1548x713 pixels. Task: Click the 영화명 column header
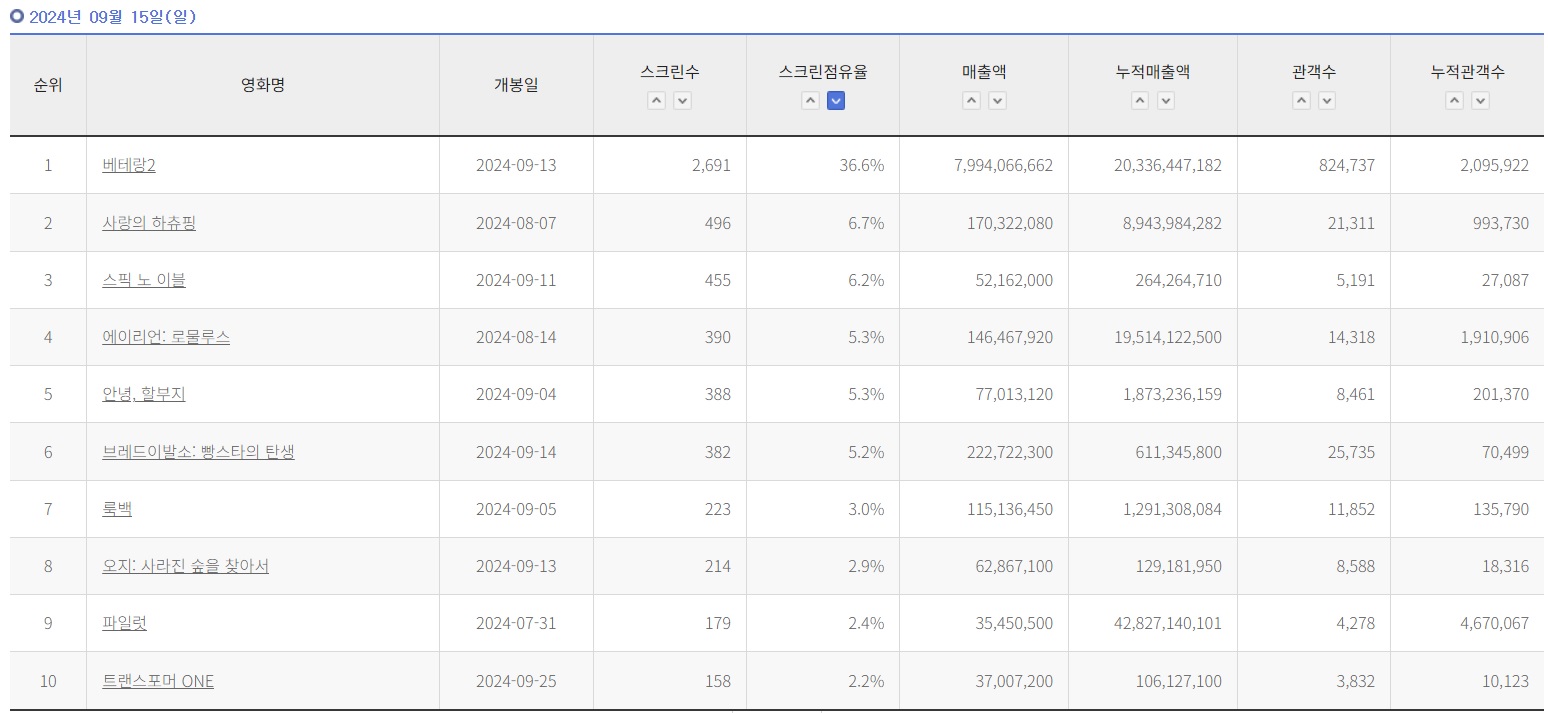click(263, 85)
